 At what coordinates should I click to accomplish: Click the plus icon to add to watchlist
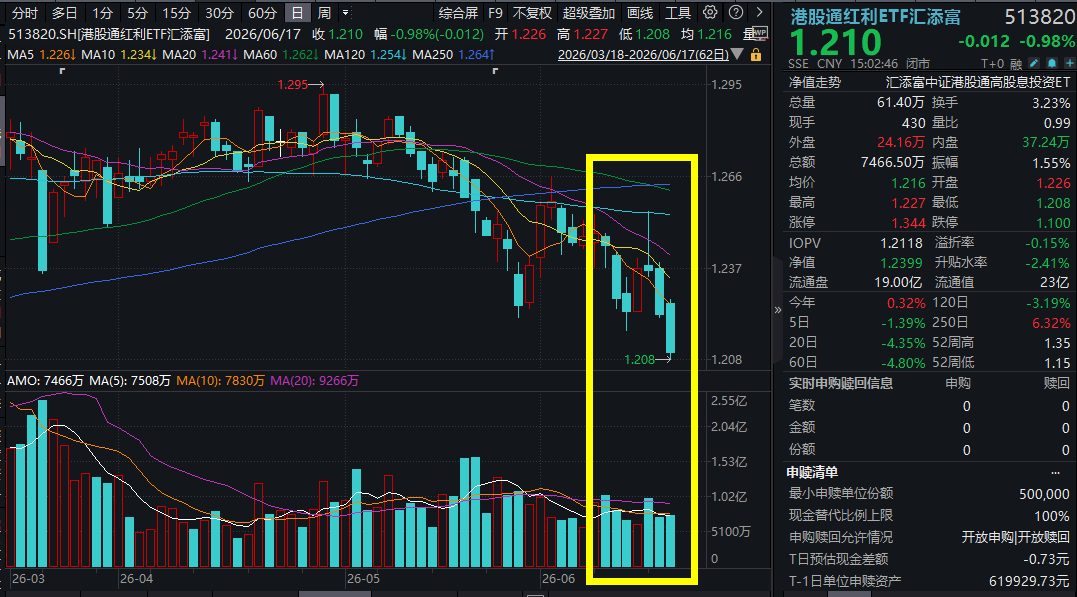pyautogui.click(x=1069, y=63)
